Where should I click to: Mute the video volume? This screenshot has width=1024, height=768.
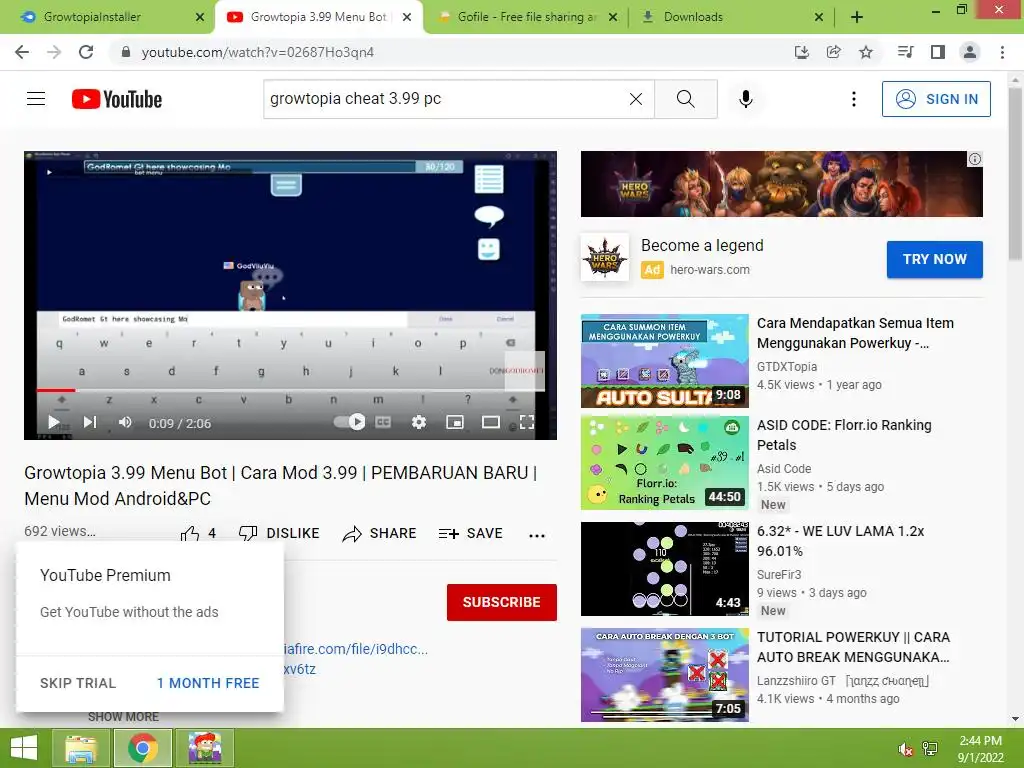click(125, 423)
